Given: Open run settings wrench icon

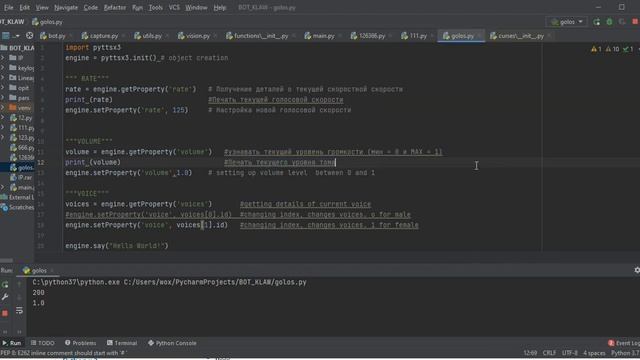Looking at the screenshot, I should tap(5, 297).
